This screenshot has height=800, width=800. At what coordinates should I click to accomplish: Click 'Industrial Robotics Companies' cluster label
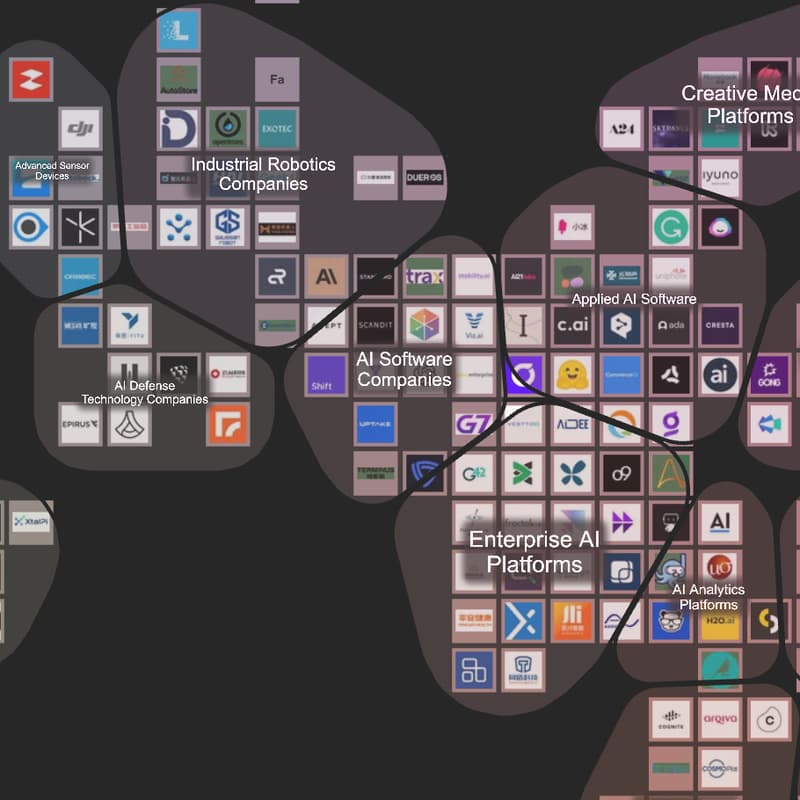263,174
